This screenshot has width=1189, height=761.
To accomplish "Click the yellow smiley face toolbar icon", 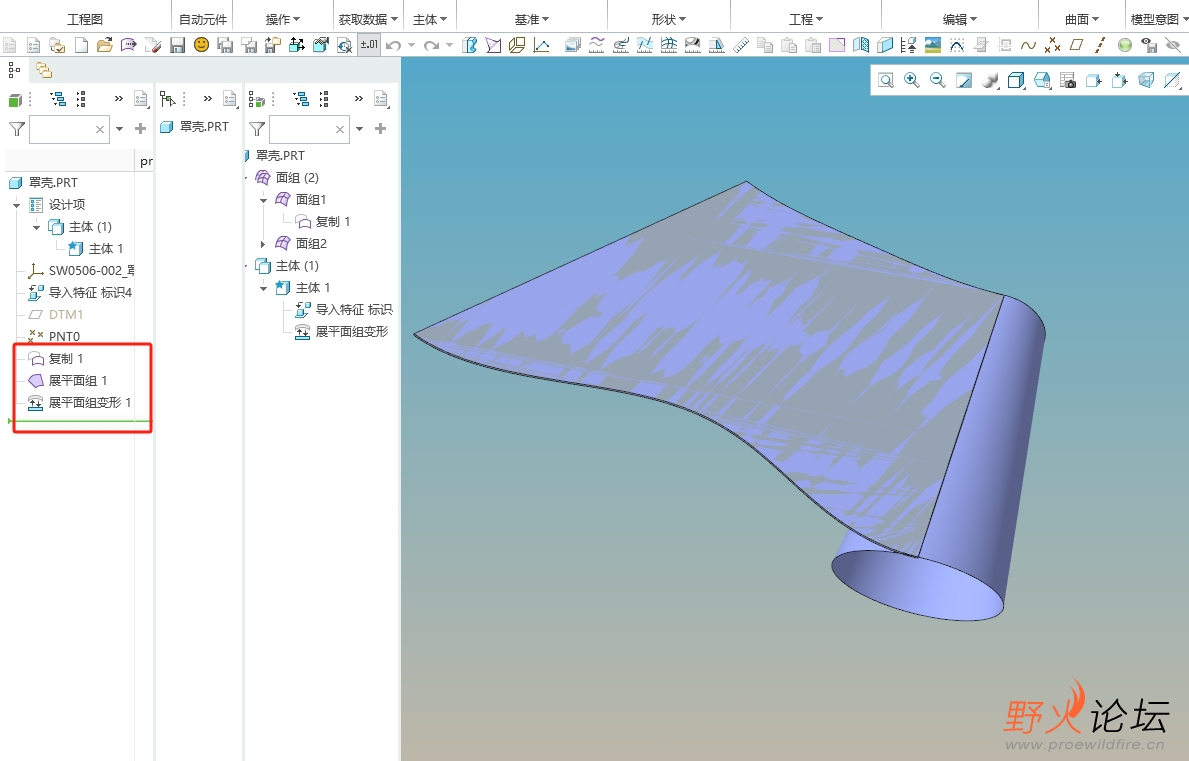I will point(202,45).
